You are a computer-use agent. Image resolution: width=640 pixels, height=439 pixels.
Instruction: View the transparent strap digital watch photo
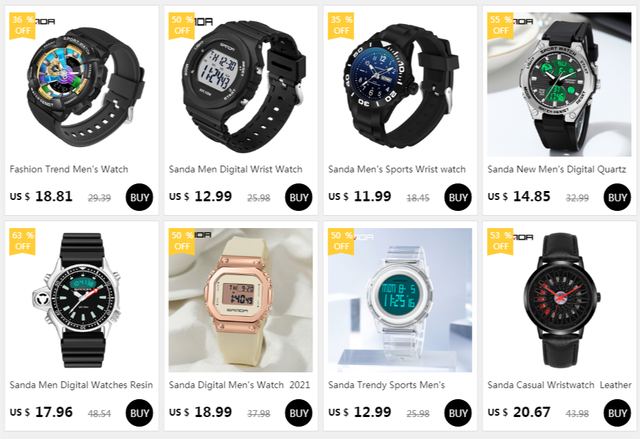pos(400,300)
